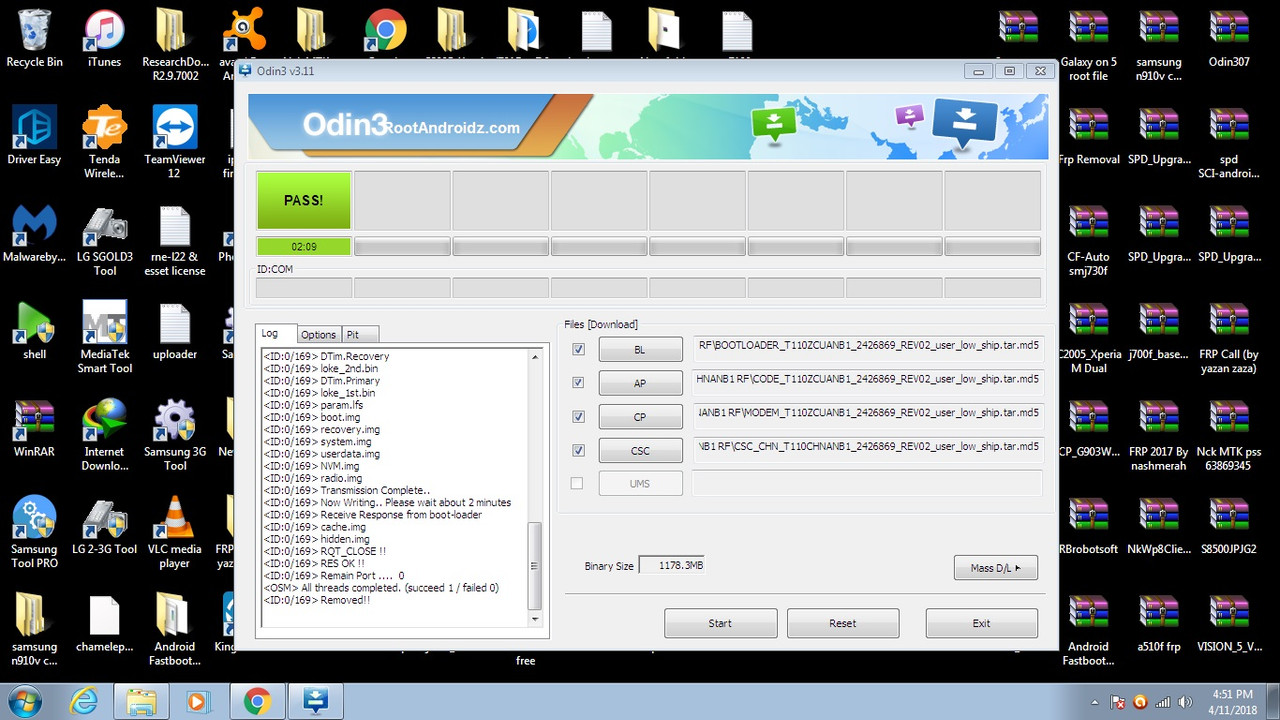Browse for the BL bootloader file
This screenshot has width=1280, height=720.
pos(640,350)
